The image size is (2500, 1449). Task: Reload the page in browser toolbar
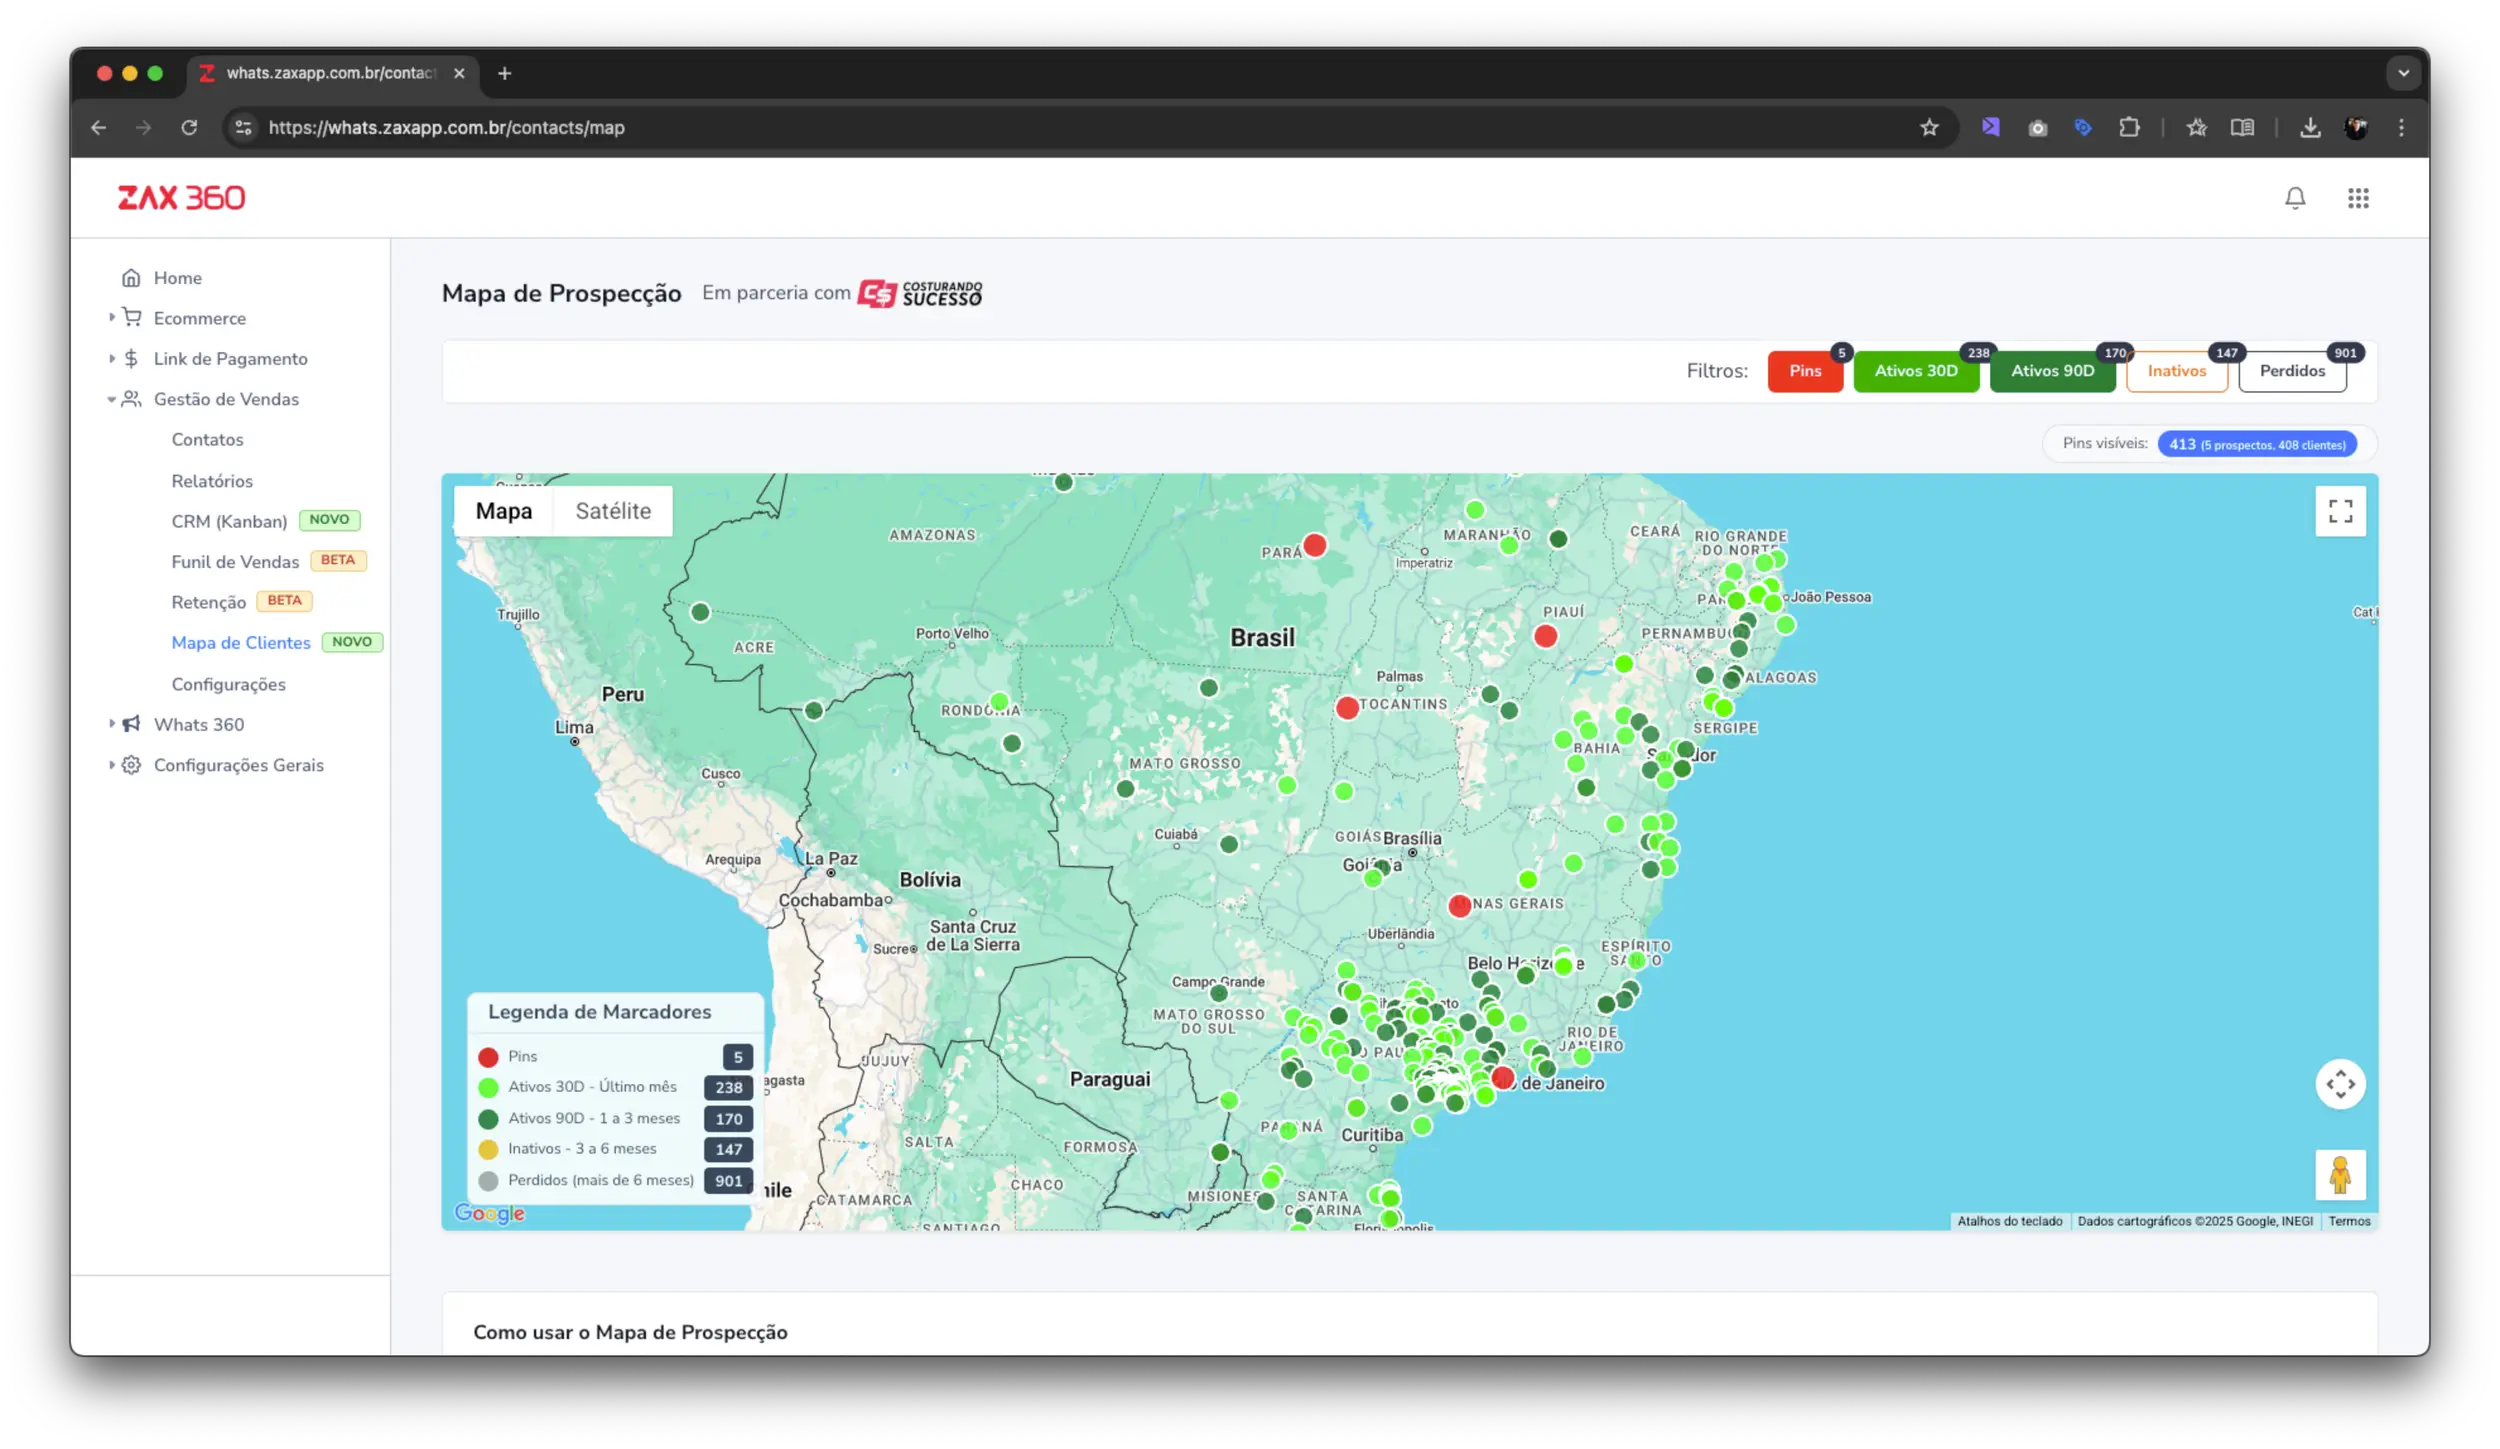coord(189,128)
